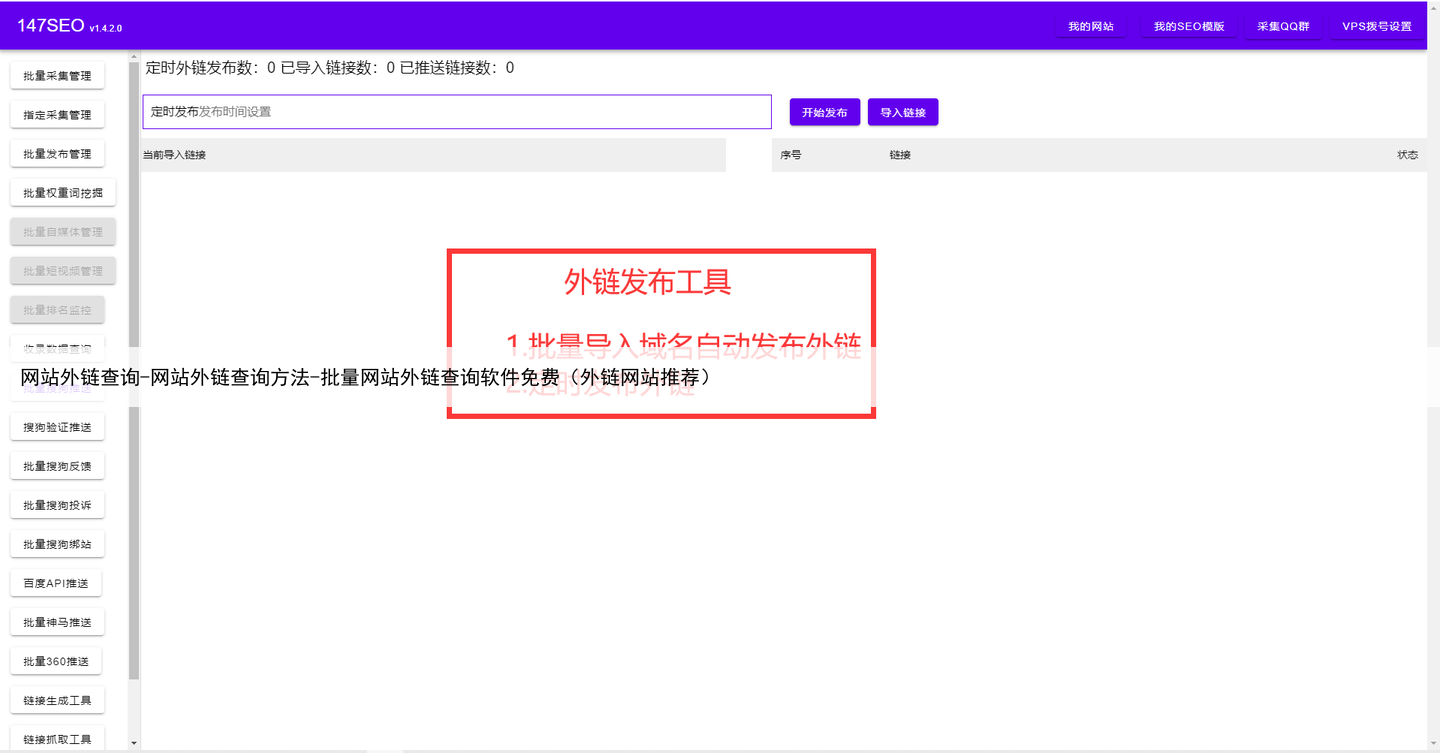The image size is (1440, 753).
Task: Select 批量搜狗投诉 option
Action: [x=57, y=505]
